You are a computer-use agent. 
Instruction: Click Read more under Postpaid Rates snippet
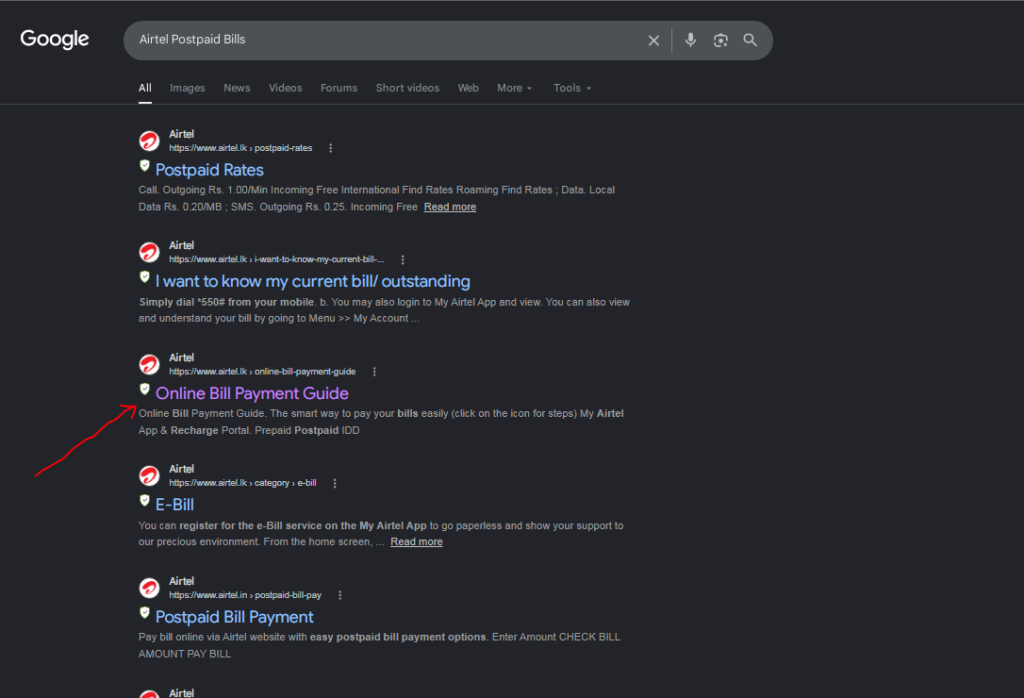(x=450, y=207)
